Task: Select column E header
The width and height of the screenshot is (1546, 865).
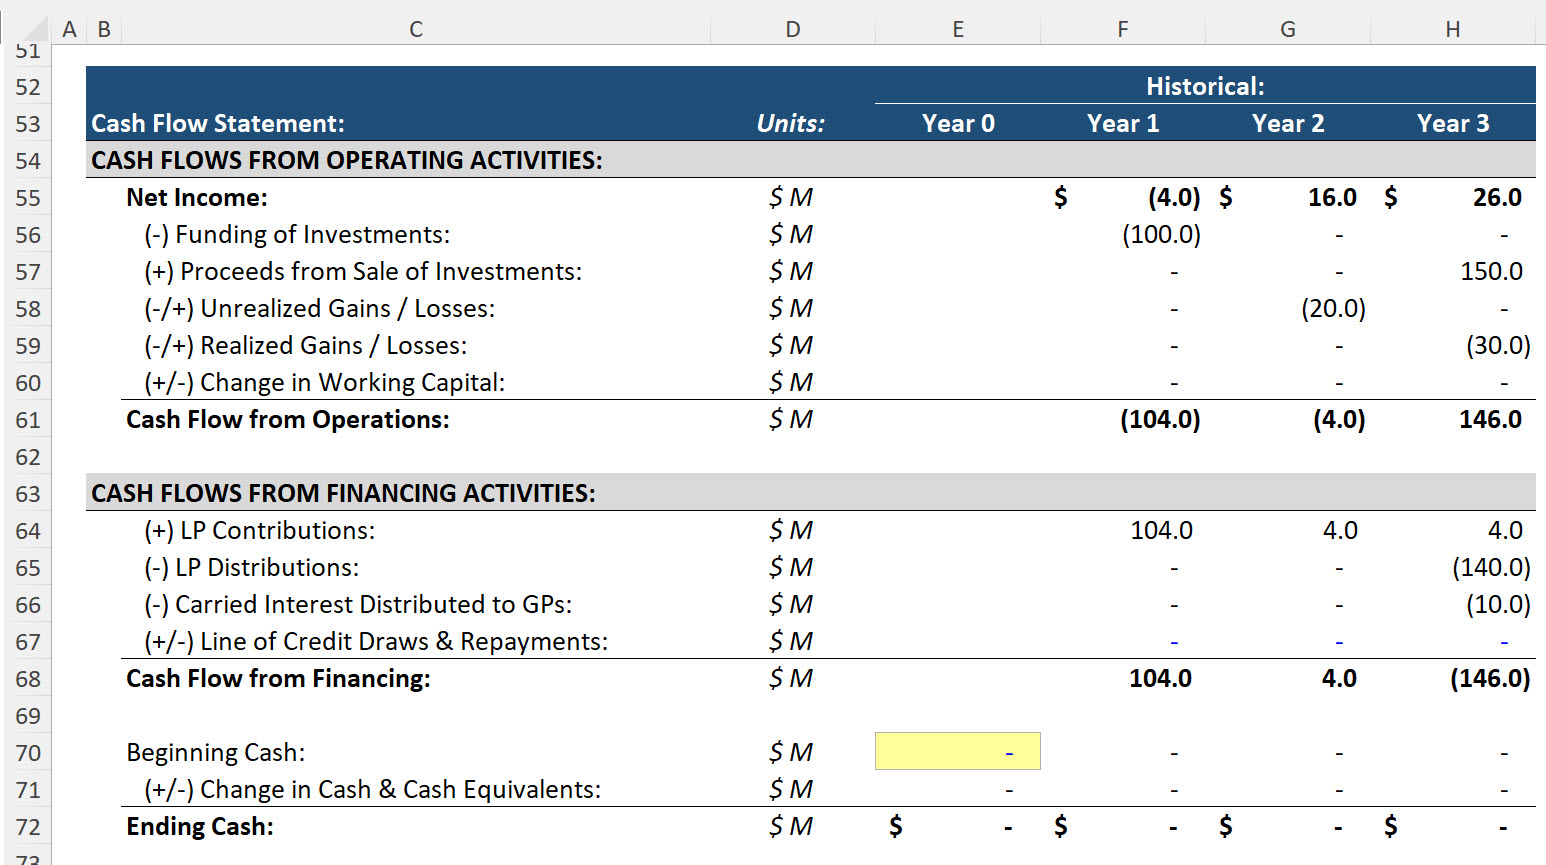Action: pos(958,29)
